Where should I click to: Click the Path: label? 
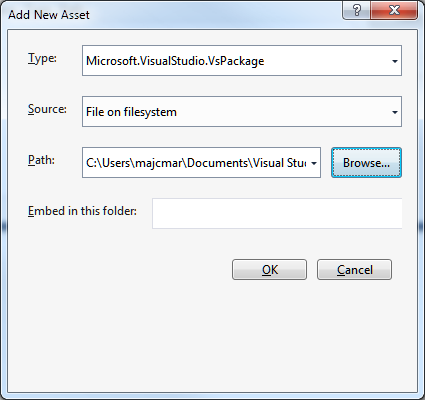click(x=41, y=160)
